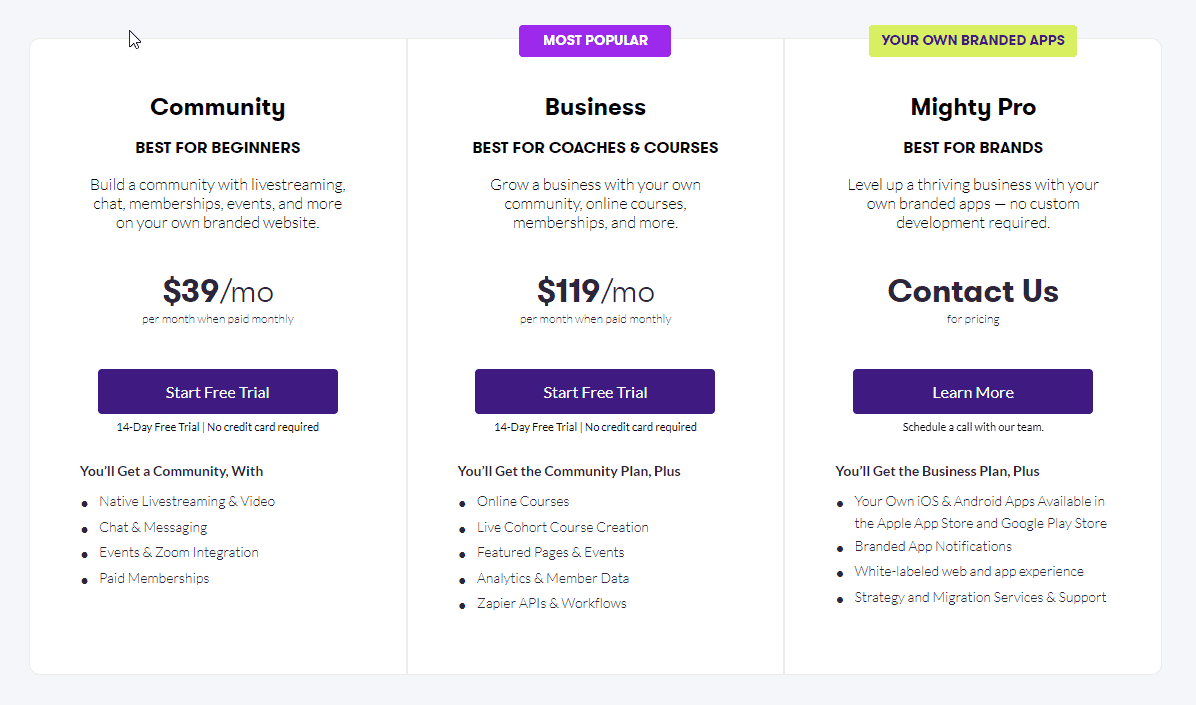This screenshot has height=705, width=1196.
Task: Click BEST FOR COACHES & COURSES subtitle
Action: coord(595,147)
